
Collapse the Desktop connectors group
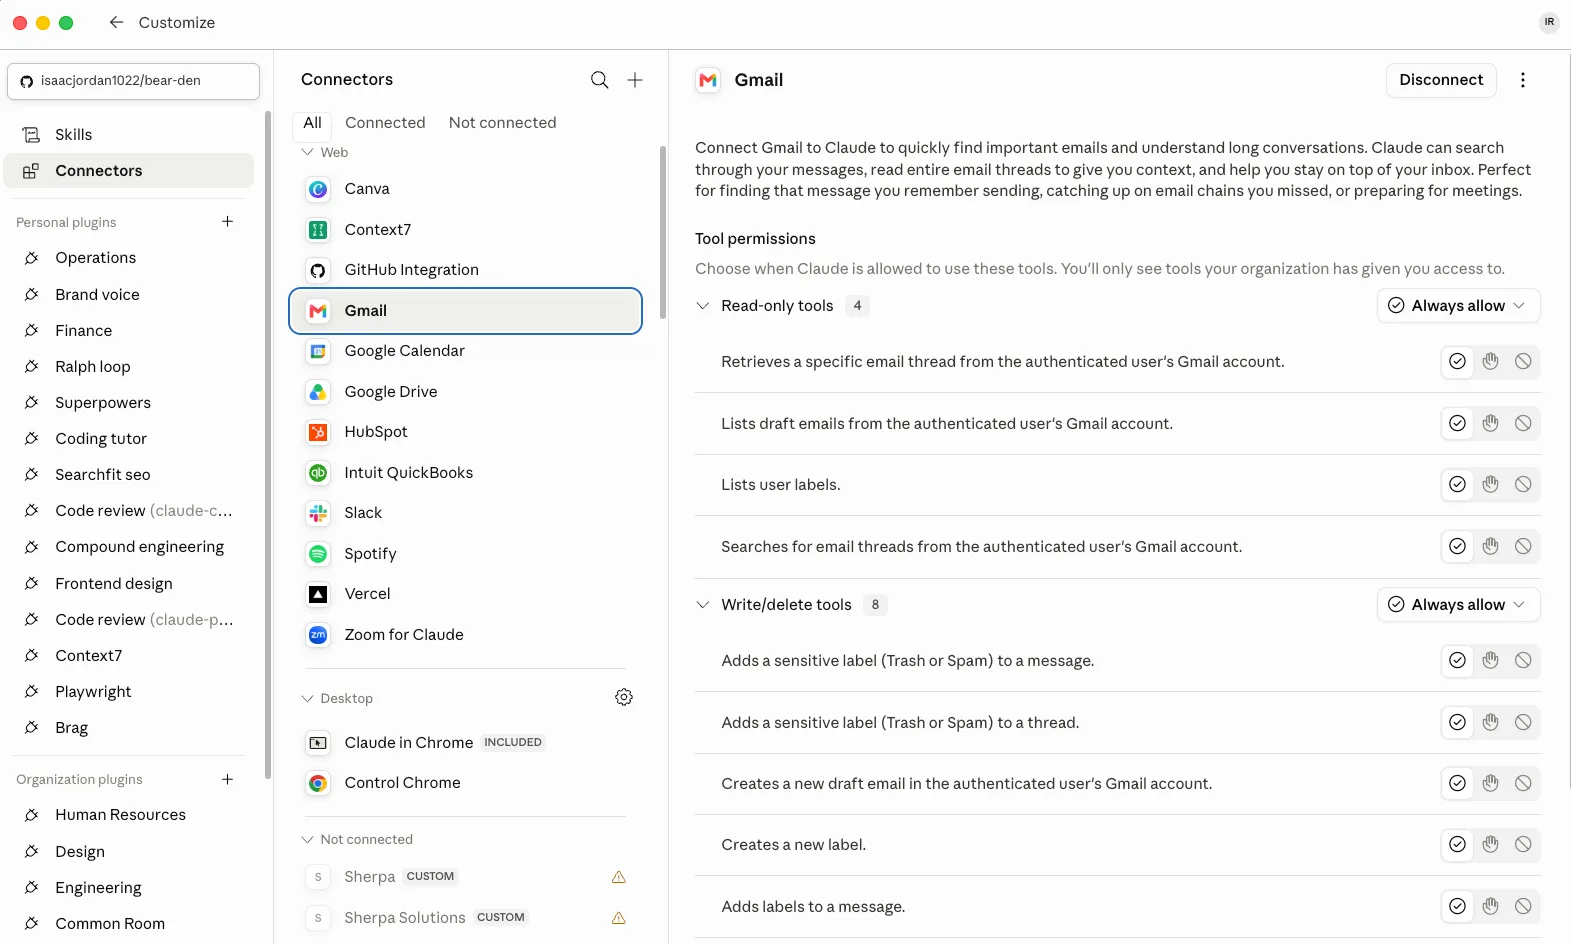click(x=307, y=698)
